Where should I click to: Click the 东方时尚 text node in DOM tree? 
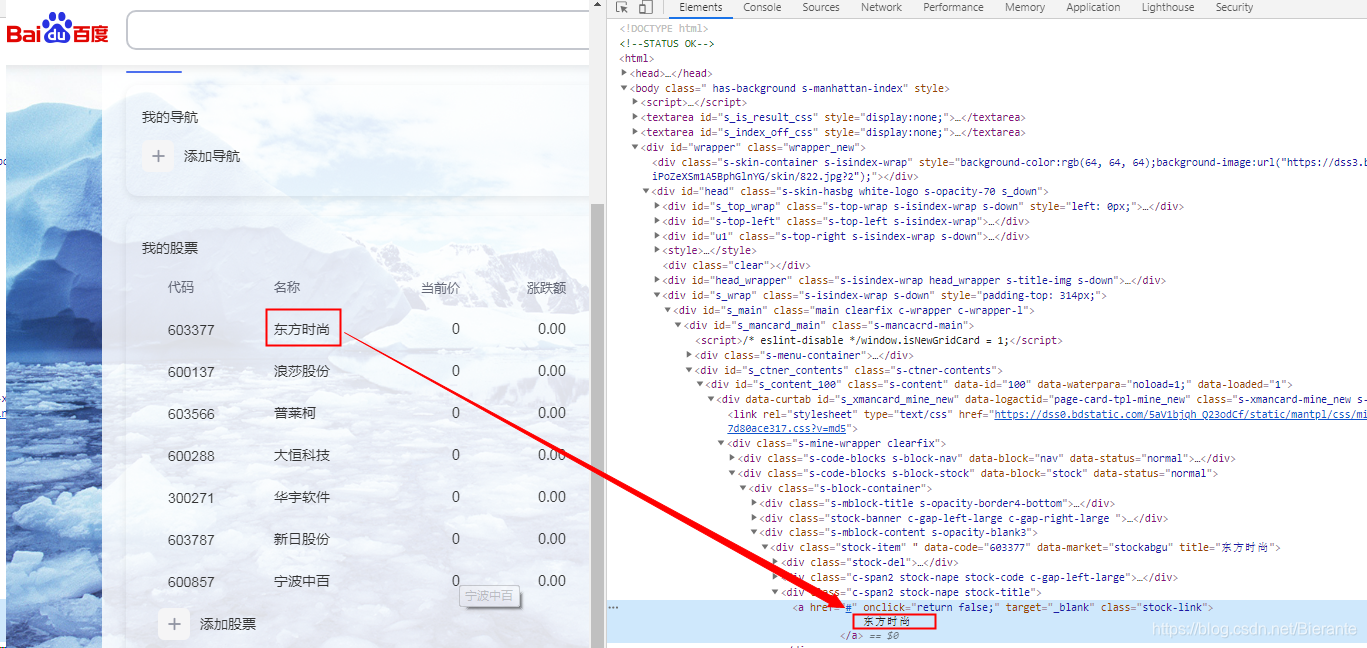(x=887, y=621)
